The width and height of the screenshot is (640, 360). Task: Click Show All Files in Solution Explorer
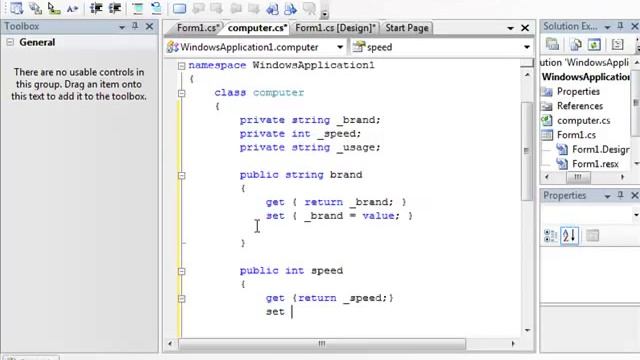[576, 44]
